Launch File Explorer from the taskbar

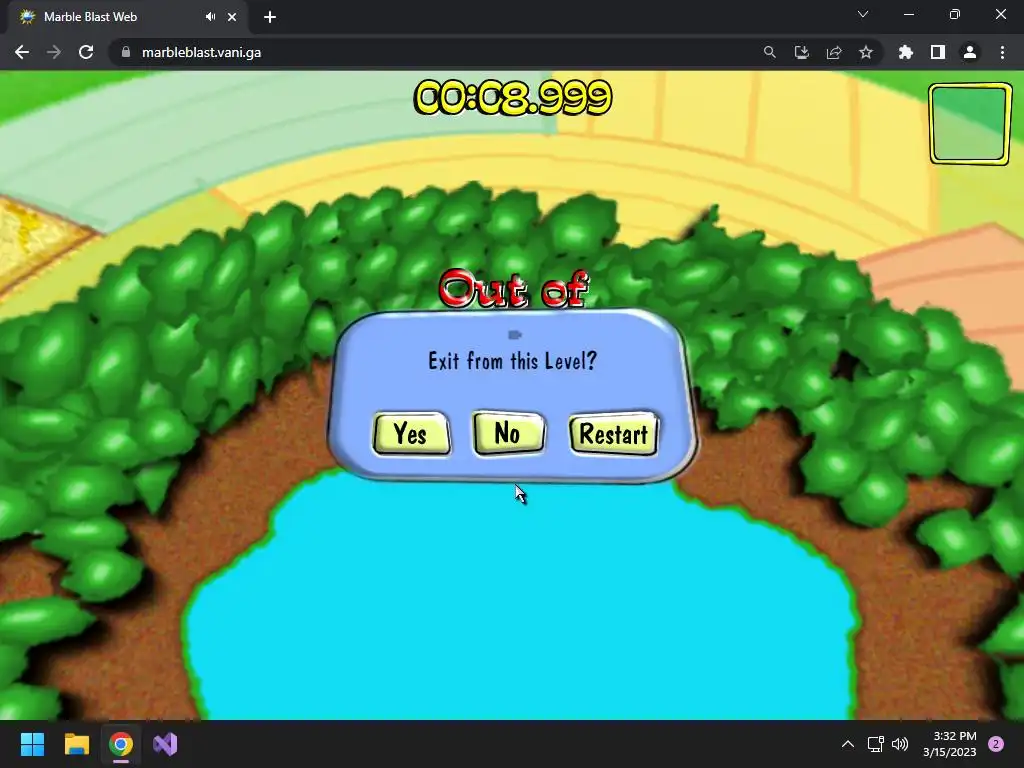(x=76, y=744)
